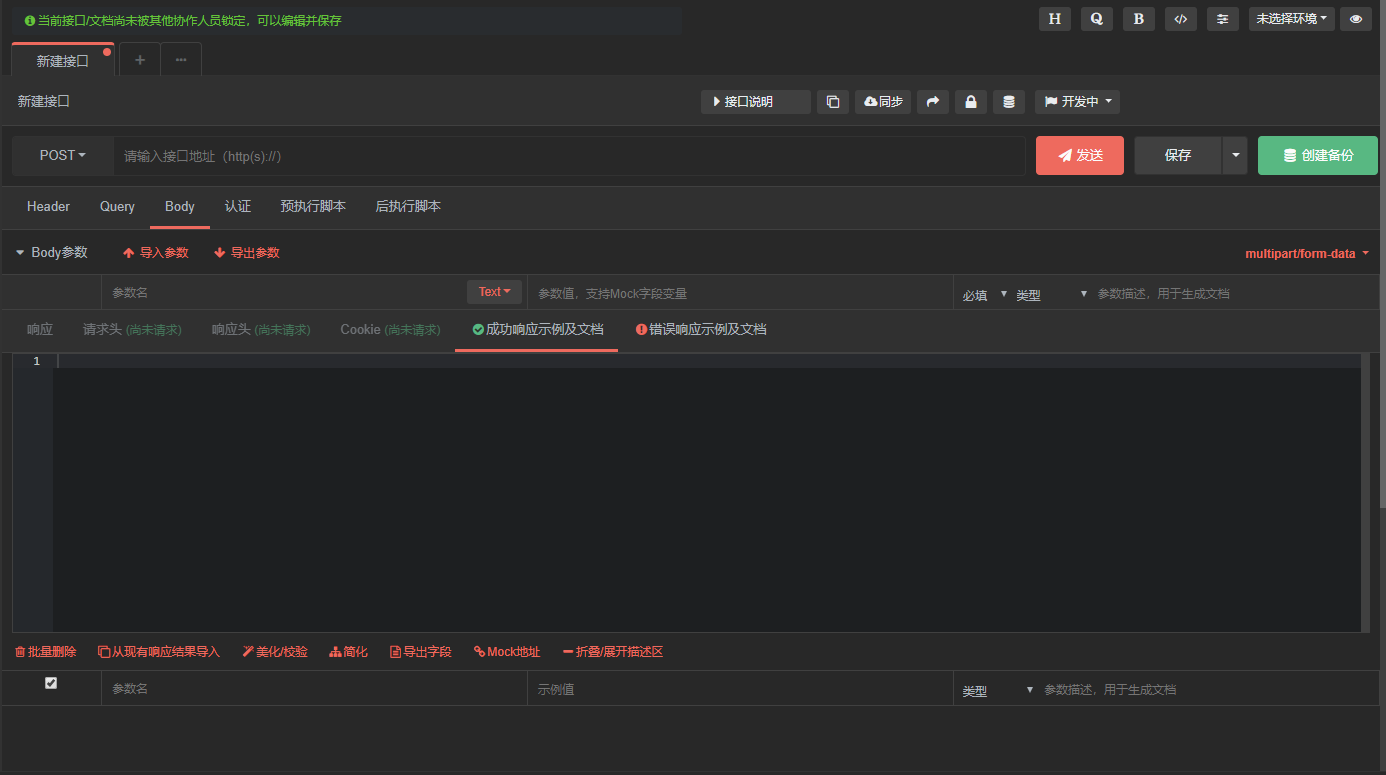
Task: Focus the response 参数名 field
Action: (x=314, y=689)
